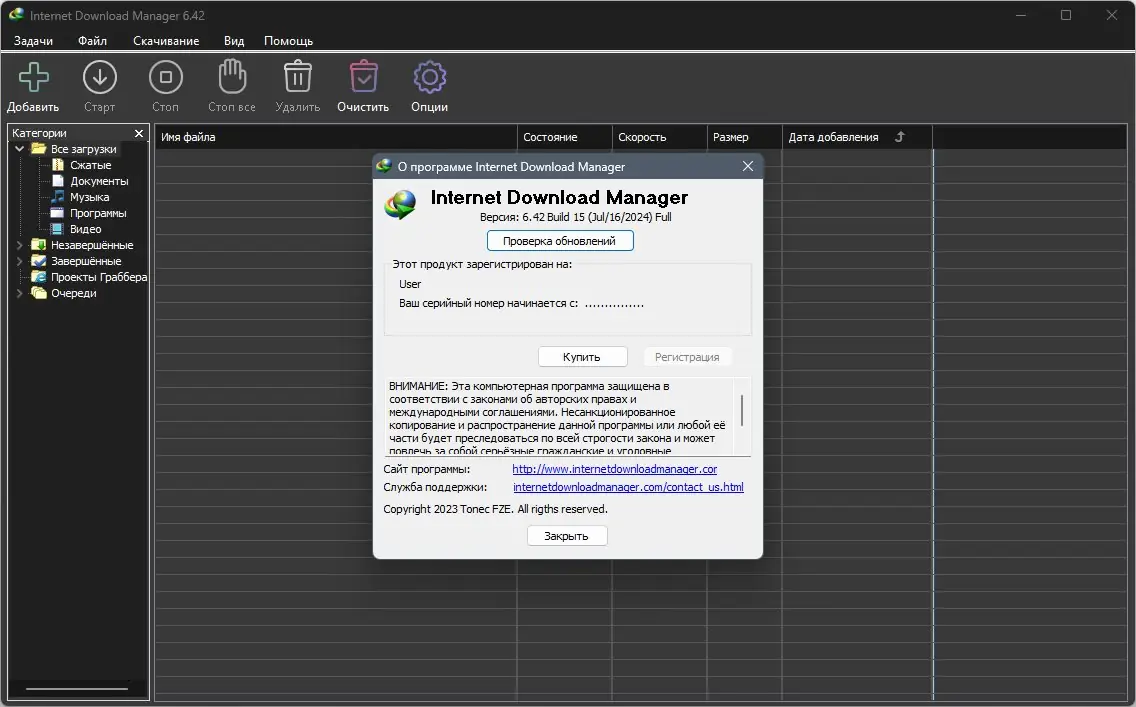Click the version 6.42 Build 15 text
Screen dimensions: 1136x707
point(575,217)
